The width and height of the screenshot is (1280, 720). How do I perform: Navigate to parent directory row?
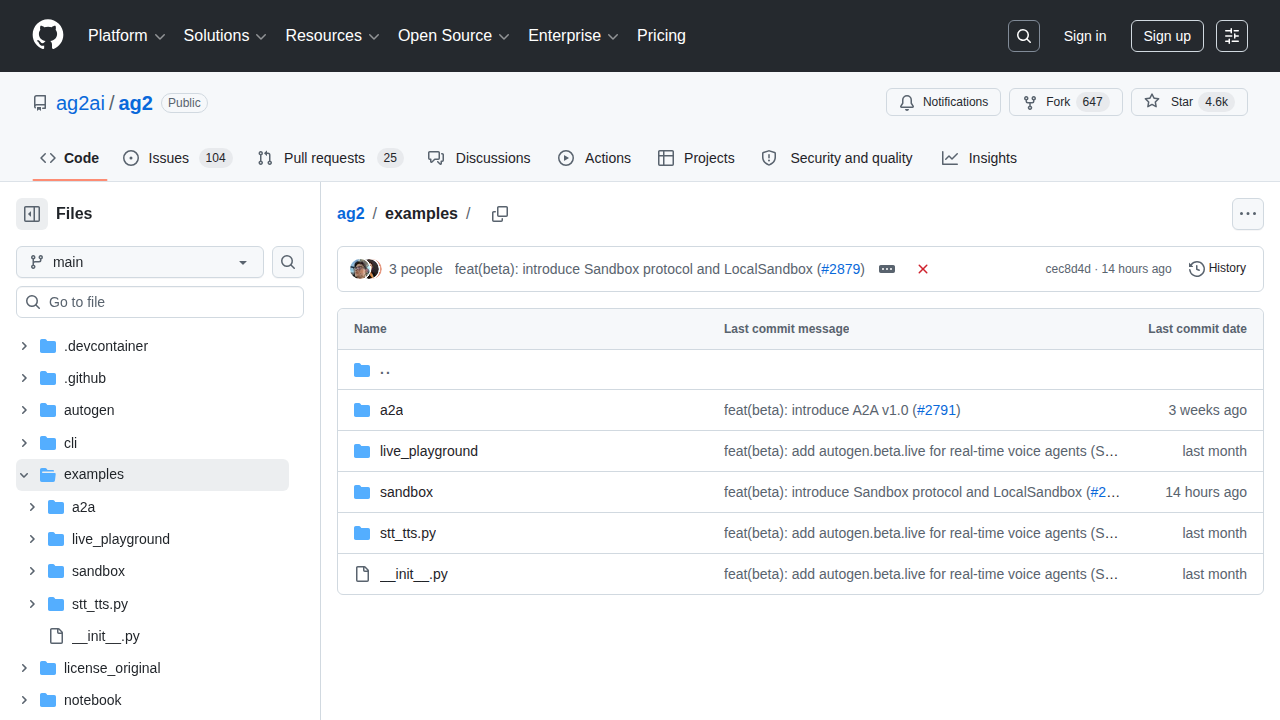[800, 370]
